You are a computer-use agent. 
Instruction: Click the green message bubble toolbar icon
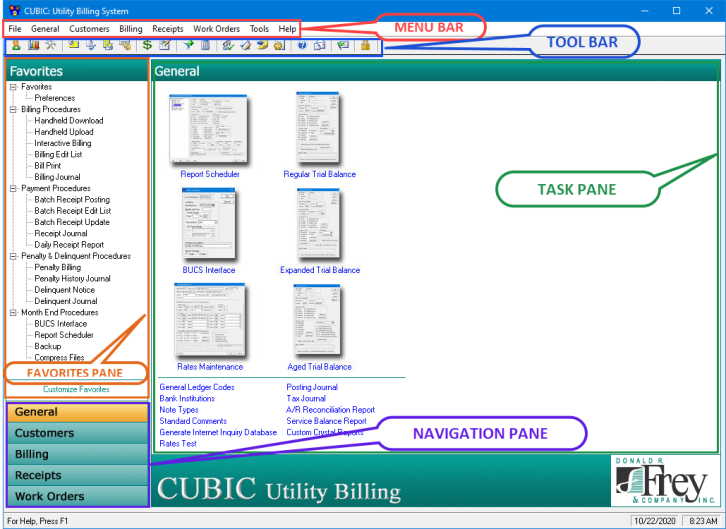tap(343, 45)
